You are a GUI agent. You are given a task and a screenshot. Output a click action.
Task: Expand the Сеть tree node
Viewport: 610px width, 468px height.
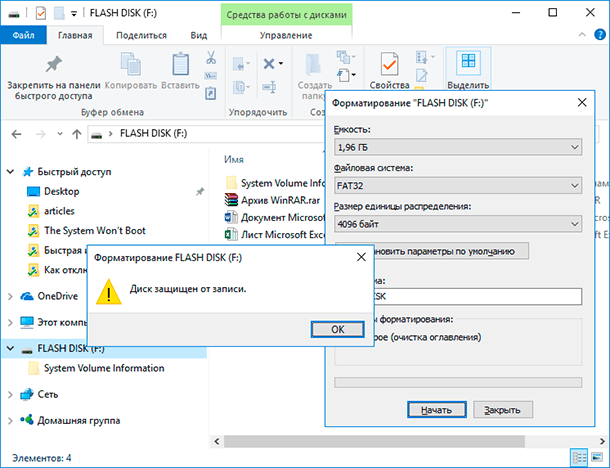[11, 394]
